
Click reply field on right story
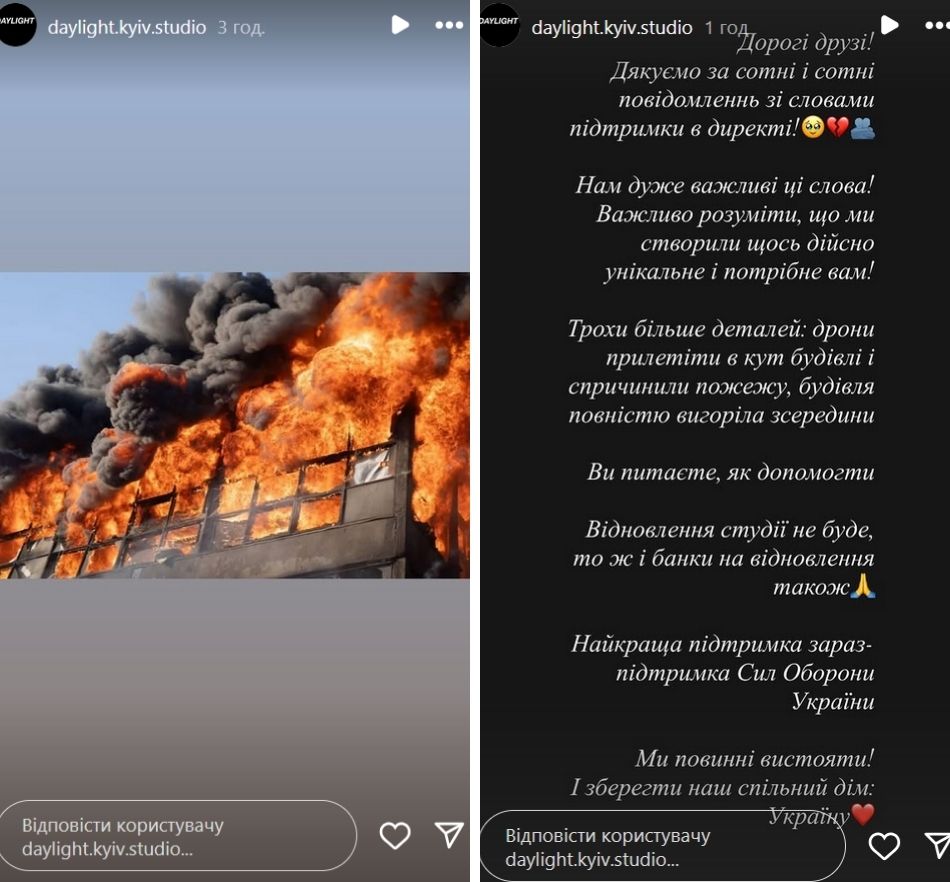(663, 846)
